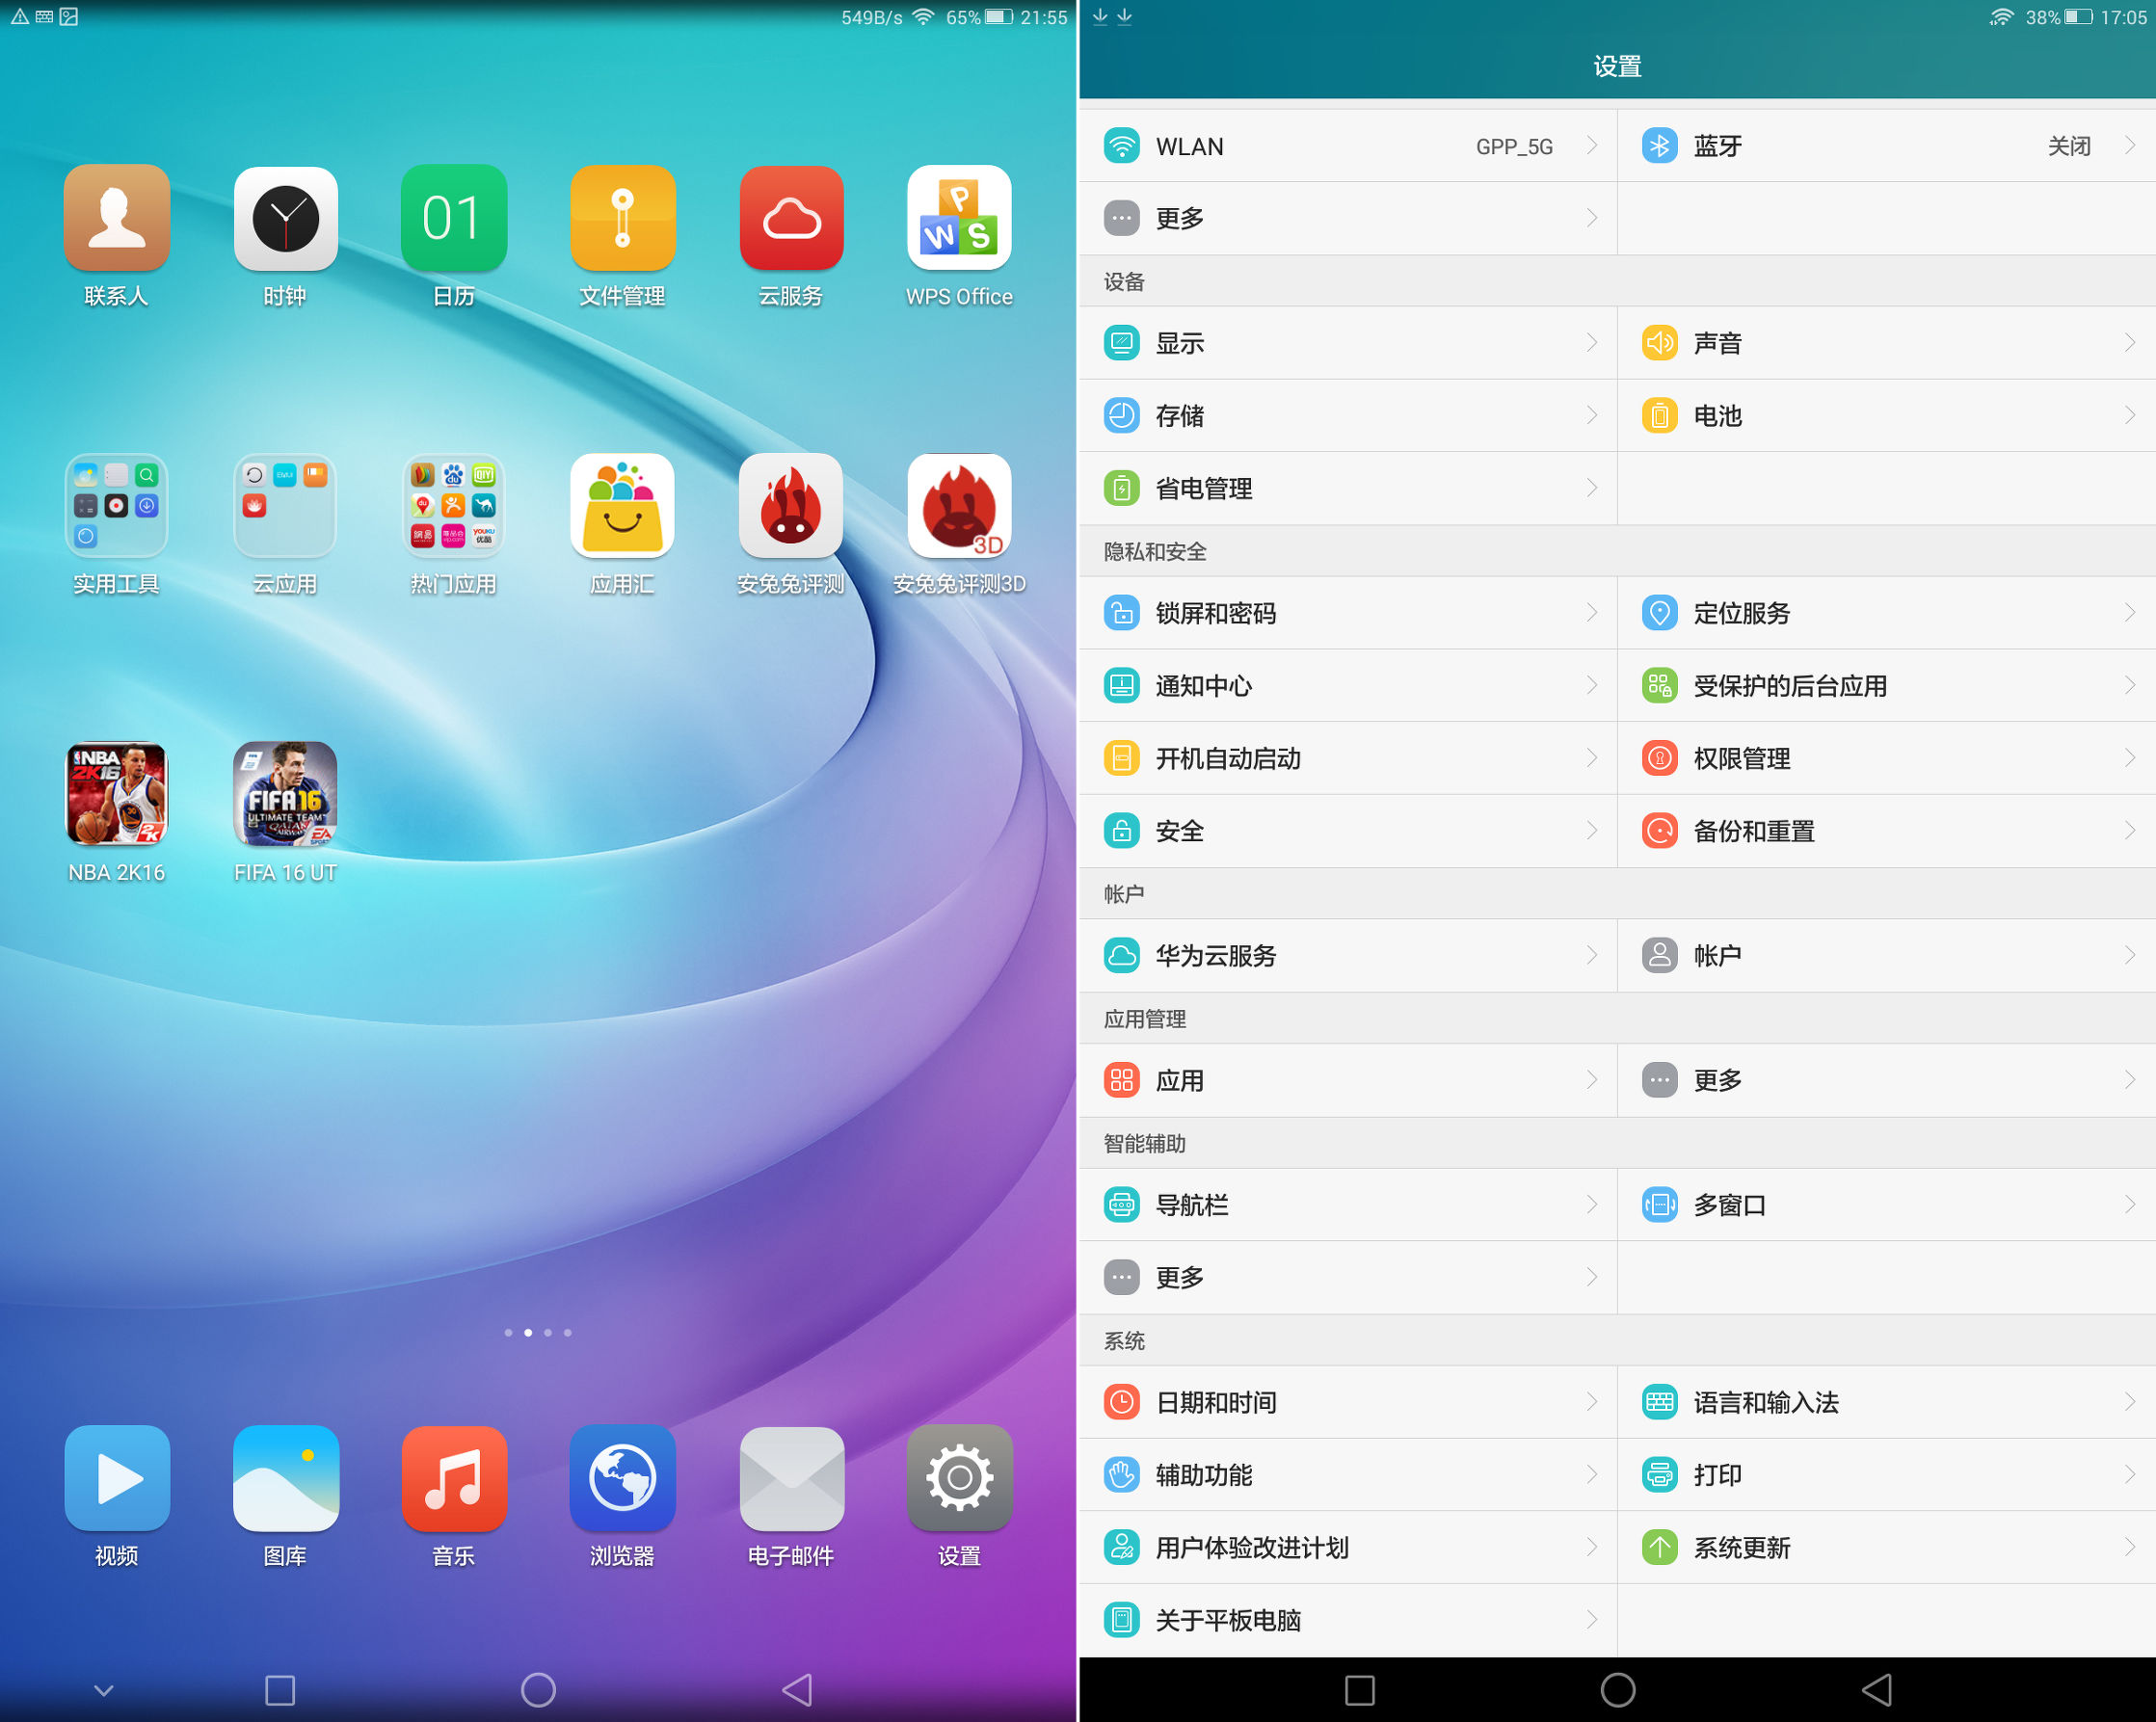Open the 联系人 contacts app
Screen dimensions: 2156x1722
[116, 218]
